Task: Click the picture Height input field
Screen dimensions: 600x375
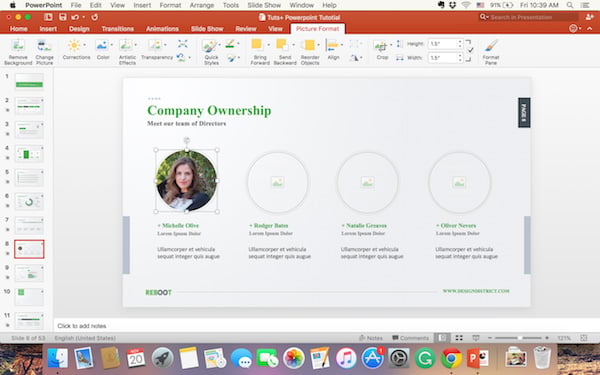Action: coord(443,44)
